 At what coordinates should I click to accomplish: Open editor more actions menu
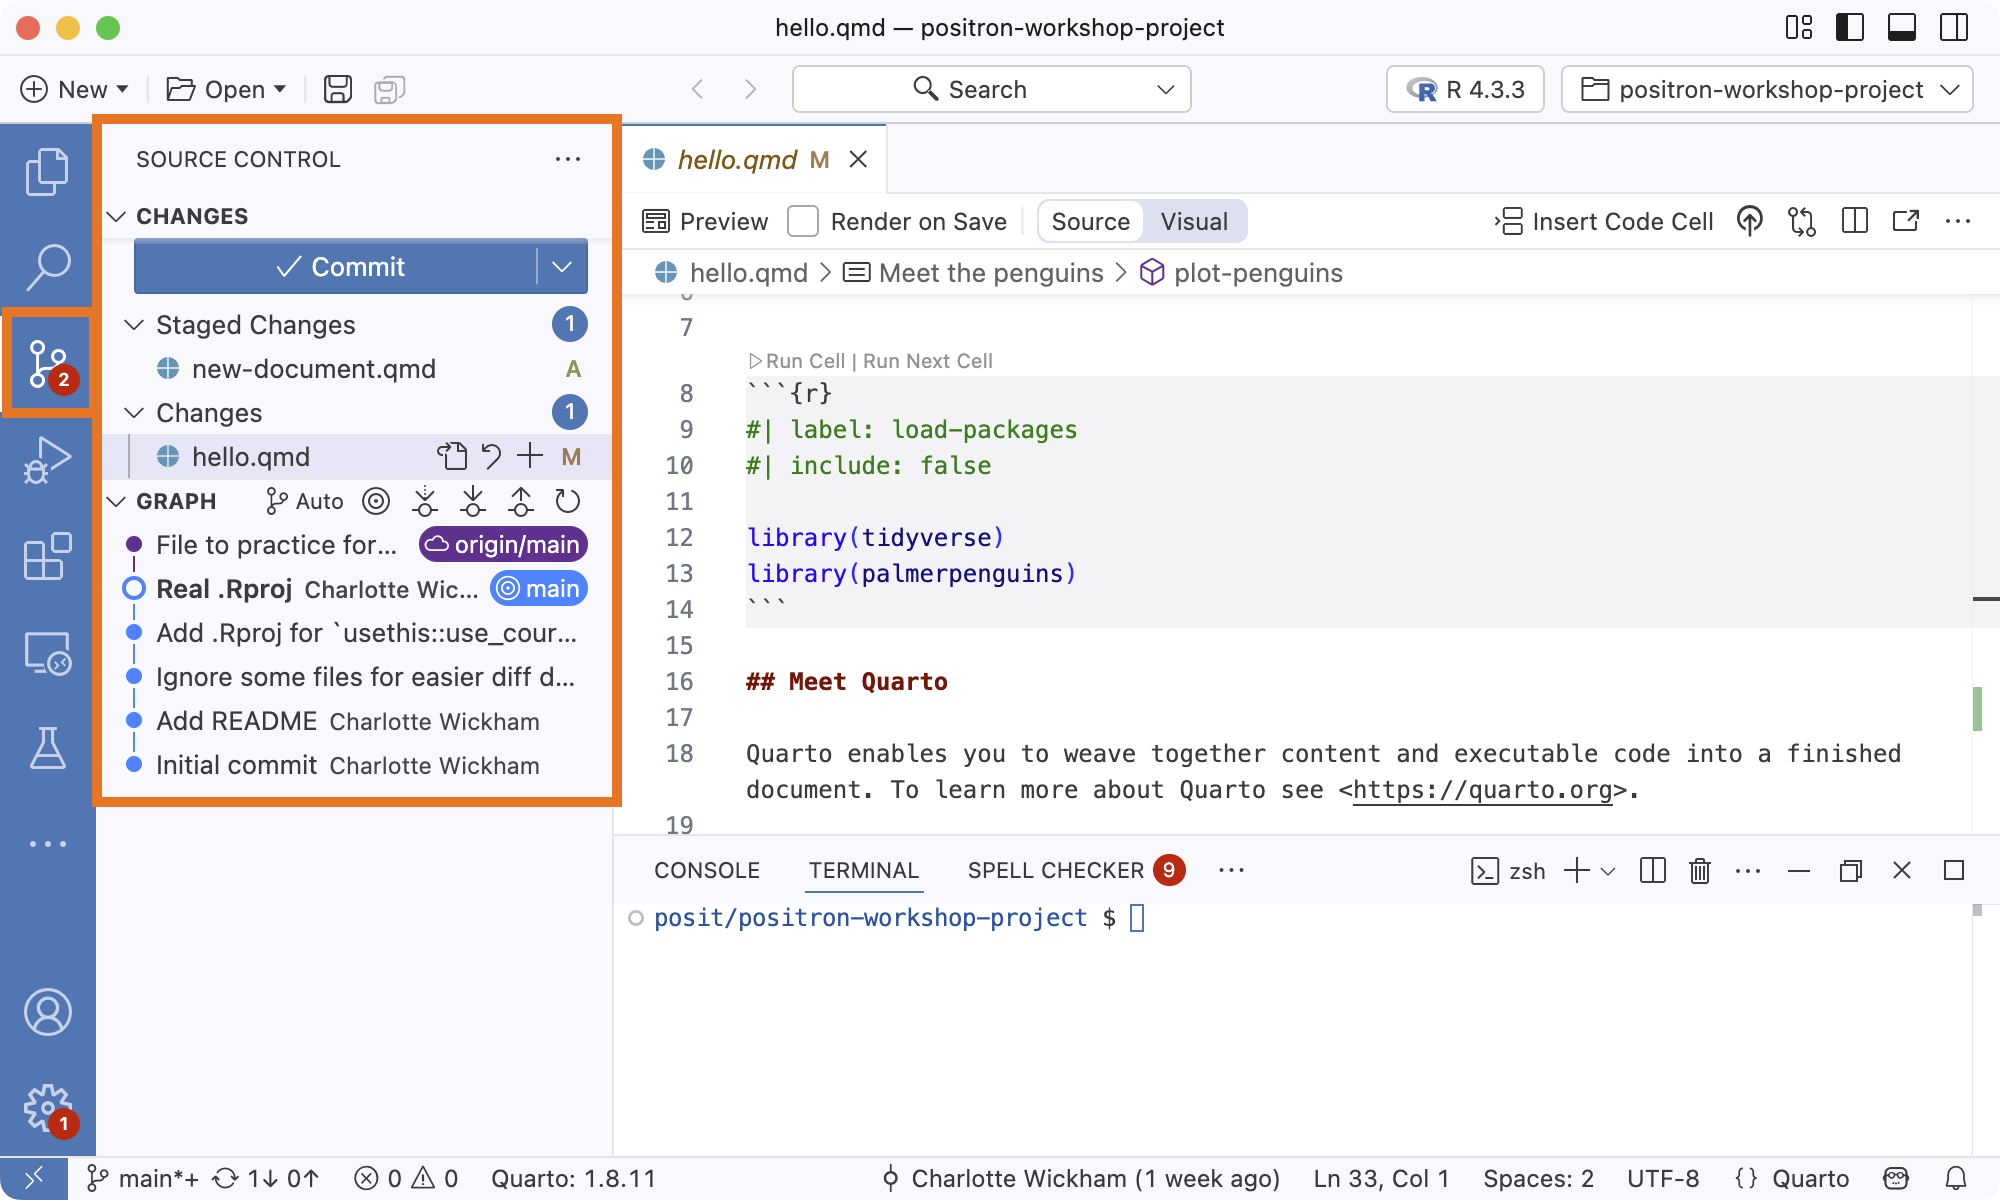(1958, 221)
